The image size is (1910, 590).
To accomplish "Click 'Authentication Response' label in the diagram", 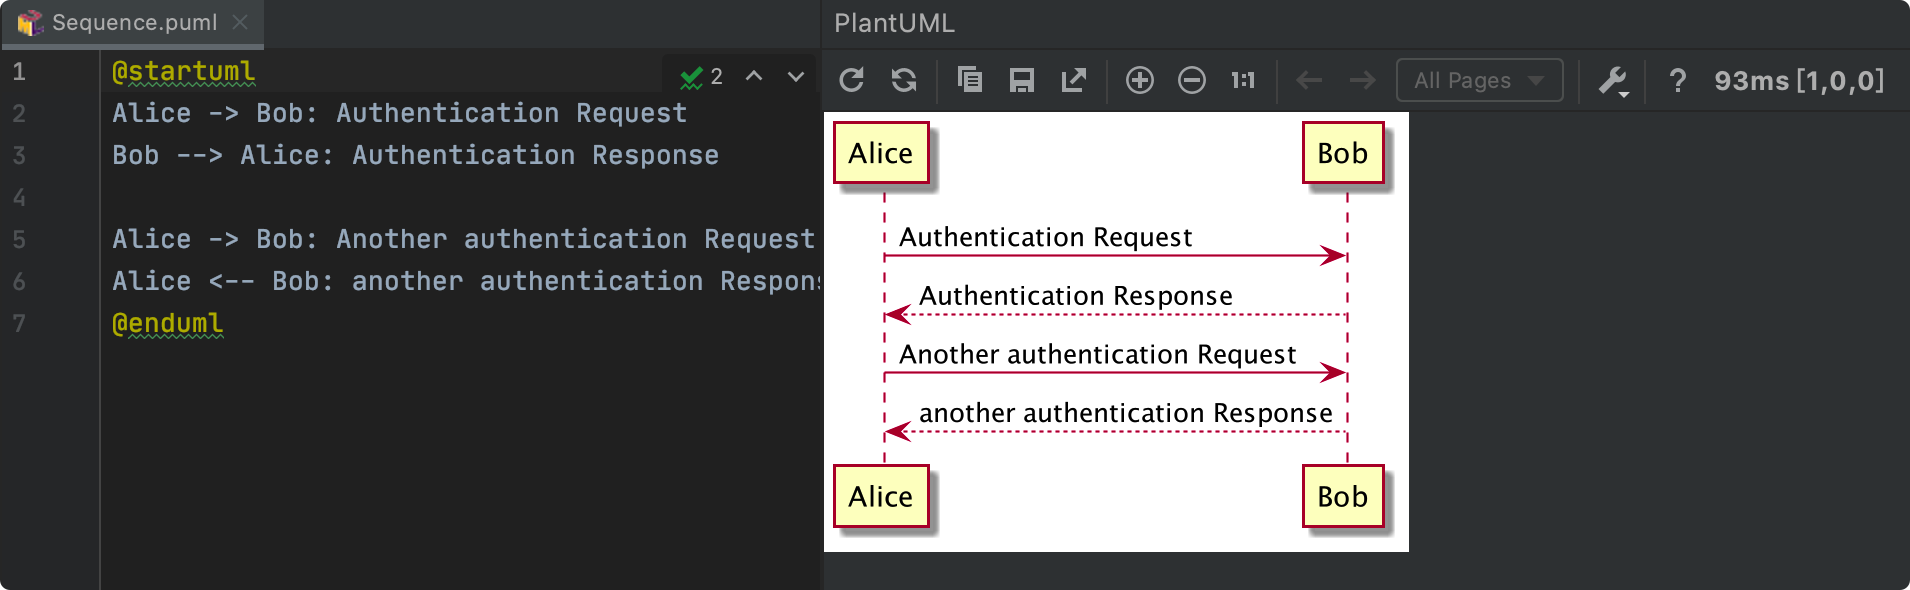I will coord(1076,296).
